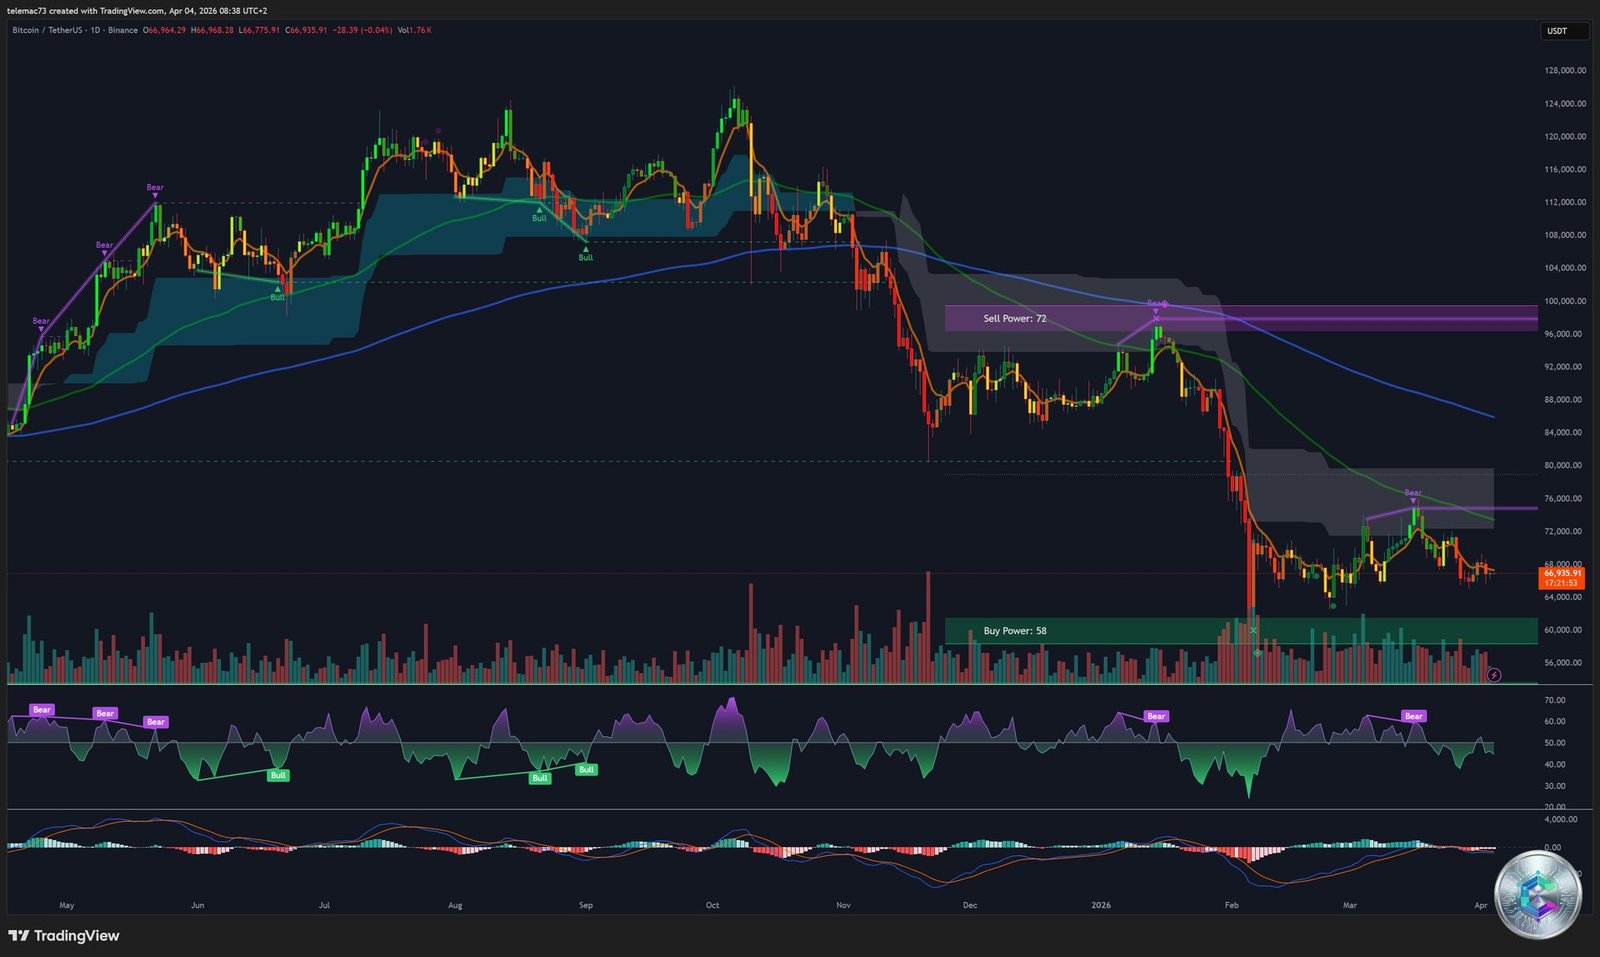
Task: Click the Apr label on the time axis
Action: (1481, 904)
